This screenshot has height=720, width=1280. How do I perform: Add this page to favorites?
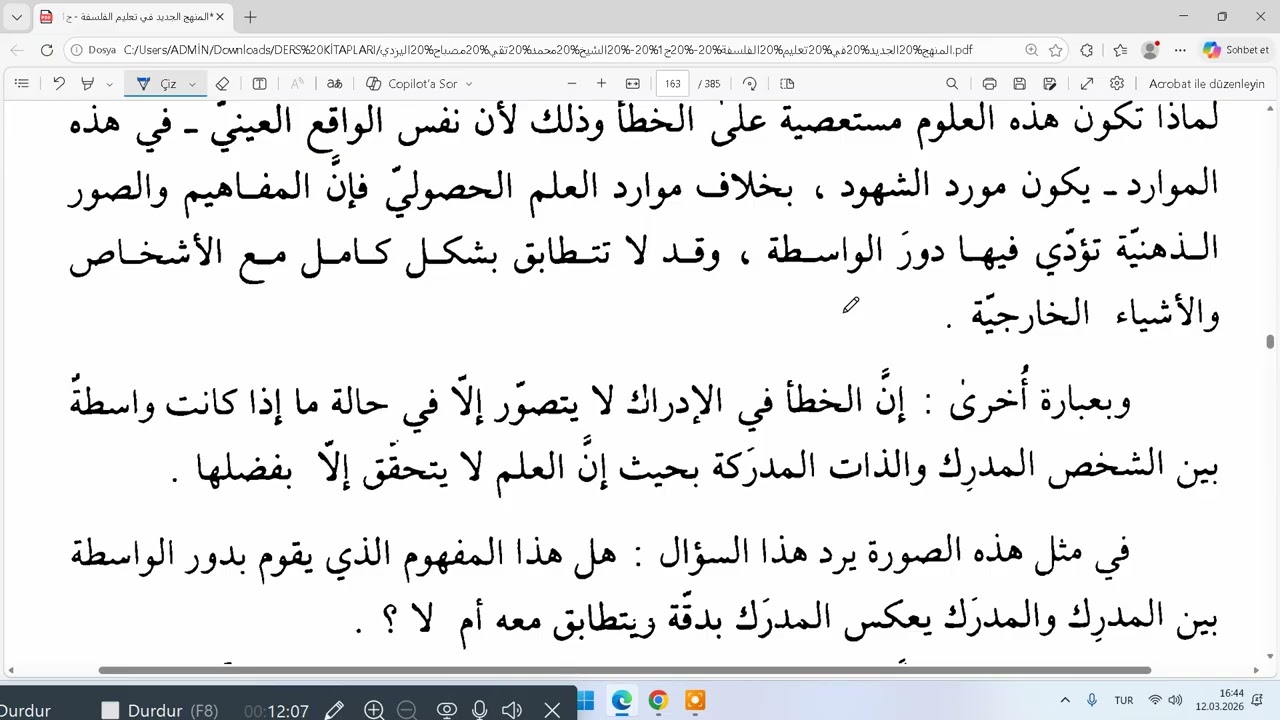click(1056, 50)
